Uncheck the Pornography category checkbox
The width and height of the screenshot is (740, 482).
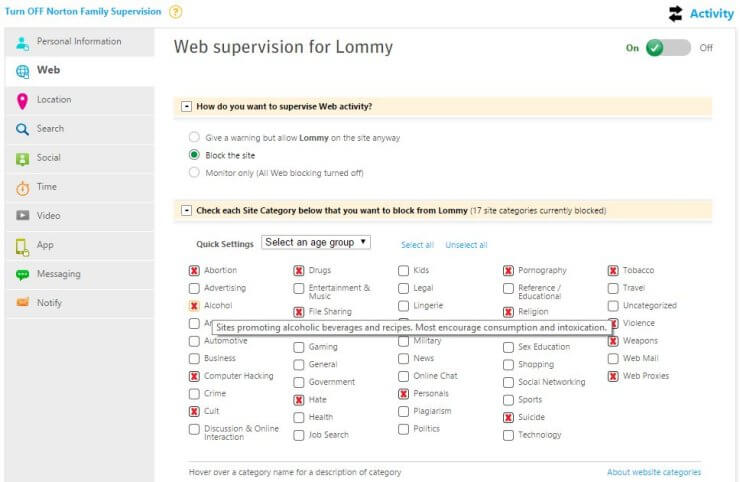508,270
